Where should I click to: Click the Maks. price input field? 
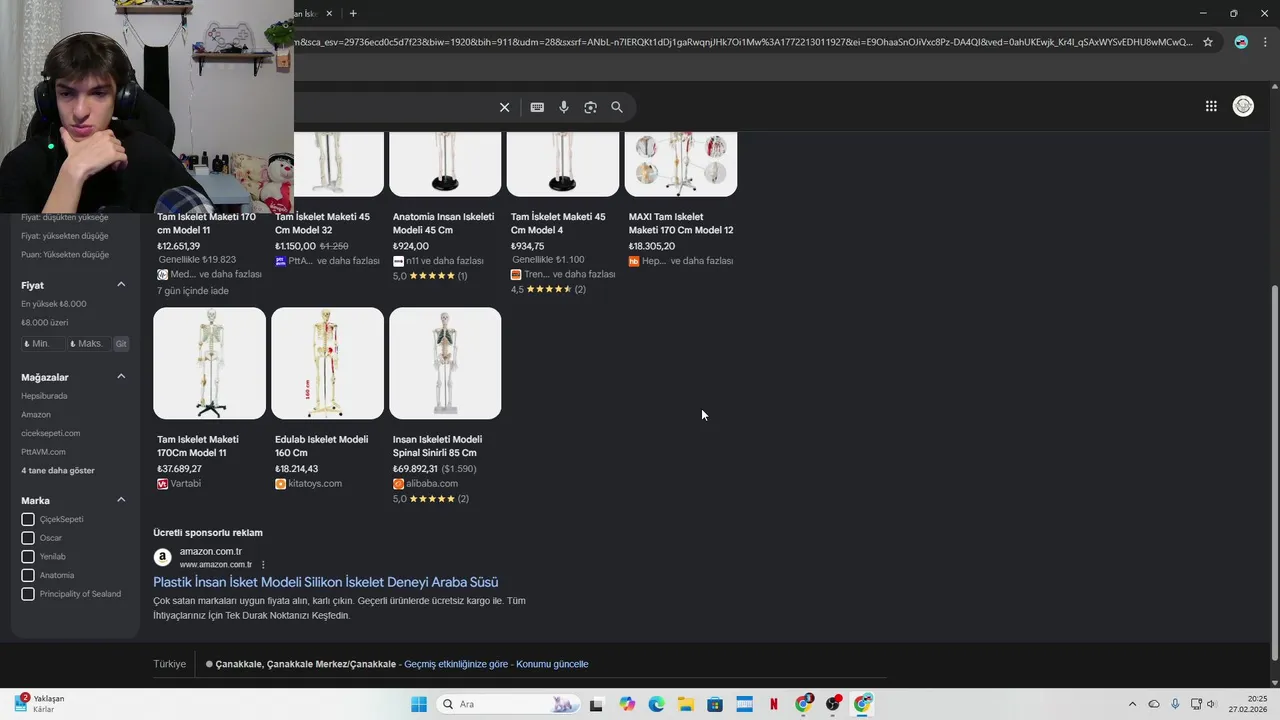coord(89,343)
